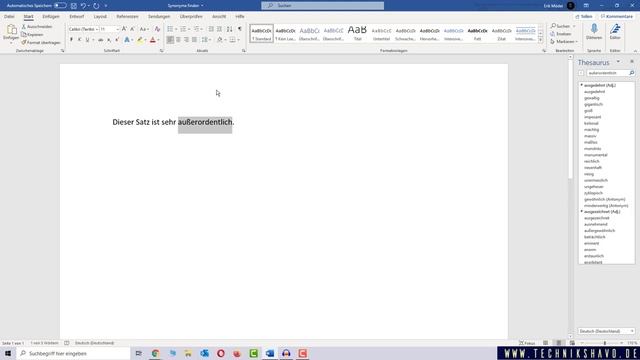640x360 pixels.
Task: Select the Standard style
Action: (x=262, y=33)
